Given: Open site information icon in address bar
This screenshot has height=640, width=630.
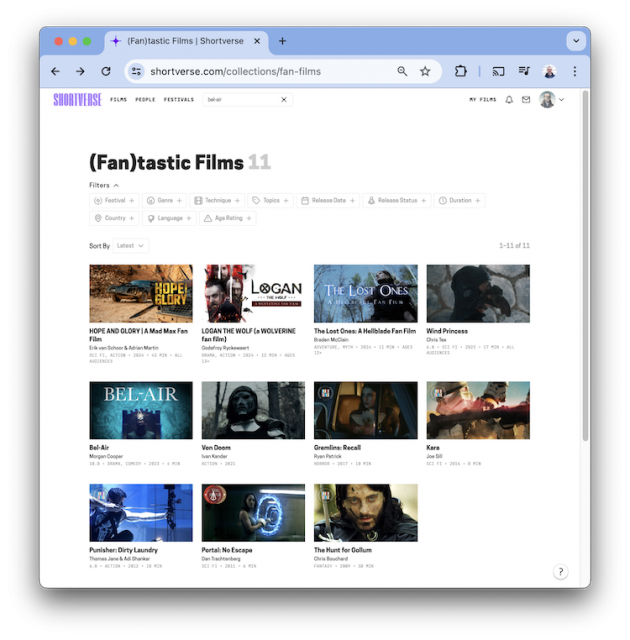Looking at the screenshot, I should click(x=136, y=71).
